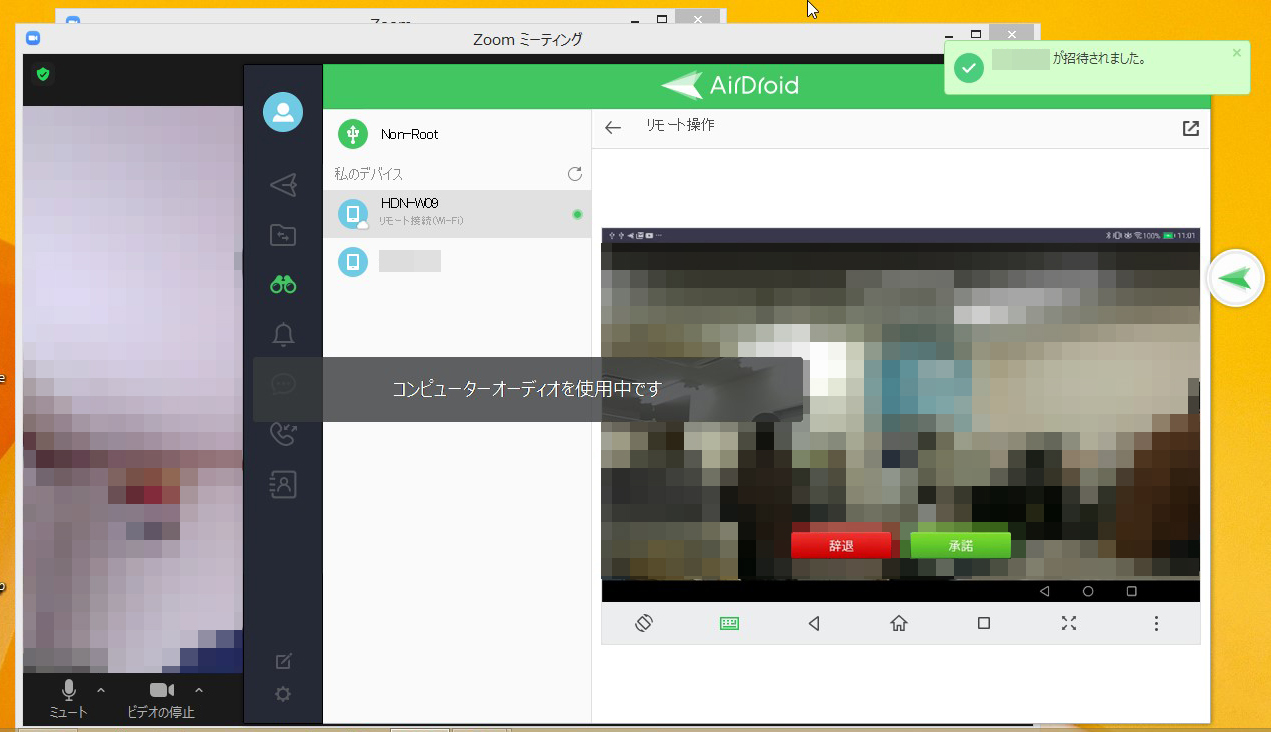Tap Android home circle in mirrored screen
Screen dimensions: 1271x732
pyautogui.click(x=1088, y=591)
